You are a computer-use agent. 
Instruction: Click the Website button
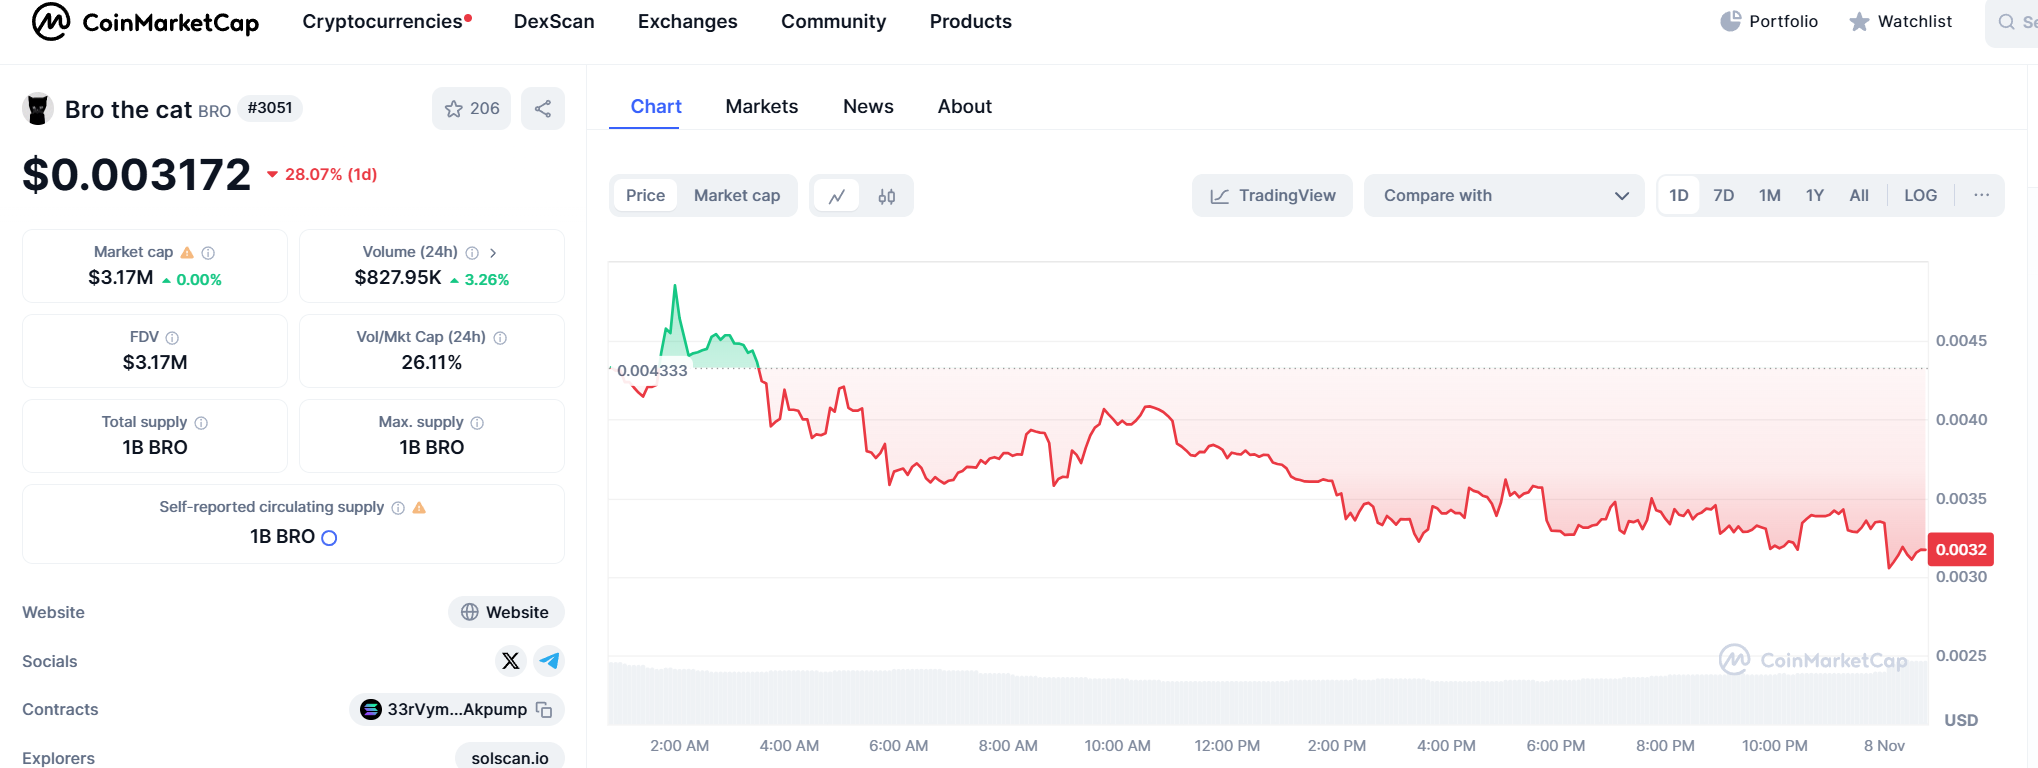pos(506,612)
